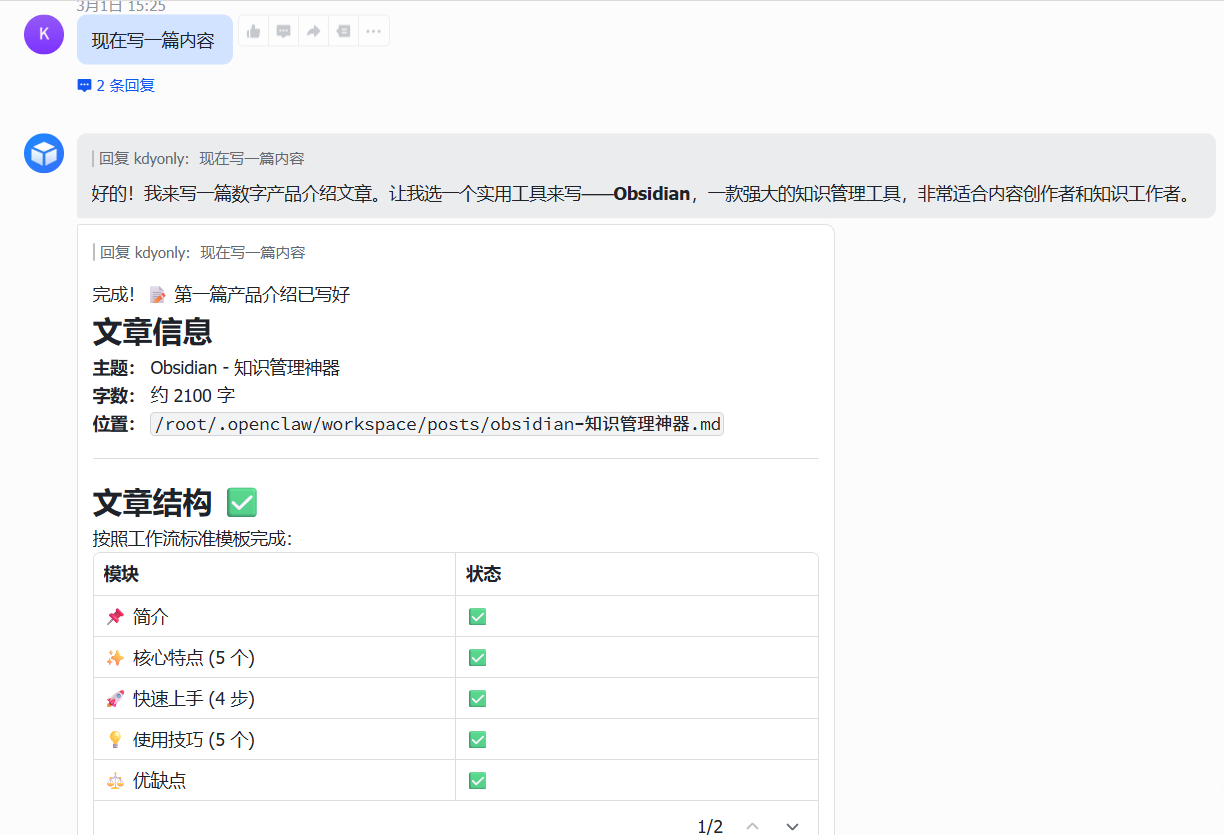Click the thumbs-up reaction icon
1224x835 pixels.
tap(254, 31)
